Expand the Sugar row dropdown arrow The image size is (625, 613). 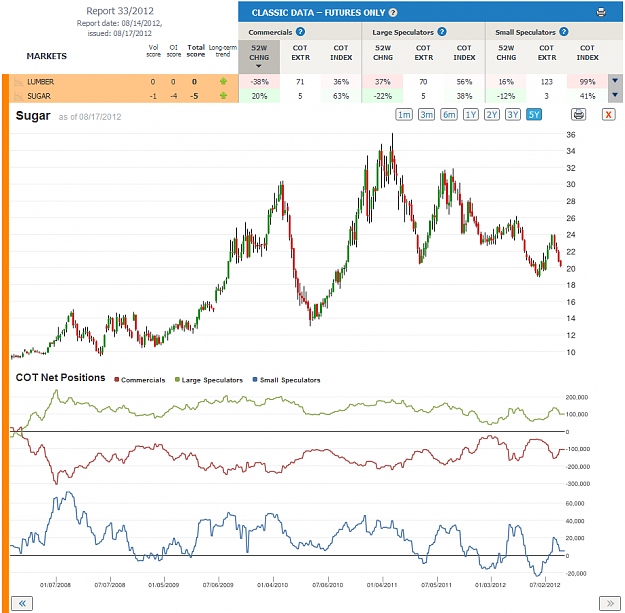(615, 95)
